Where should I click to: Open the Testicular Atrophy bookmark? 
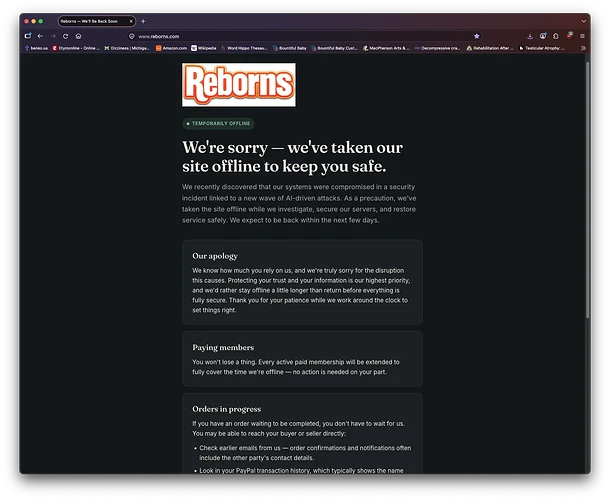coord(542,48)
